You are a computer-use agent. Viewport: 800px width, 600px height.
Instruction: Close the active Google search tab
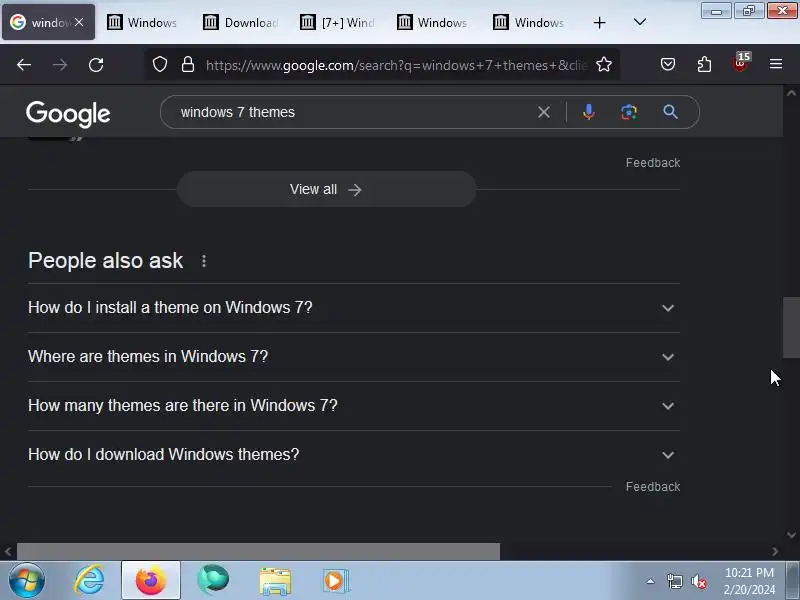pyautogui.click(x=79, y=22)
